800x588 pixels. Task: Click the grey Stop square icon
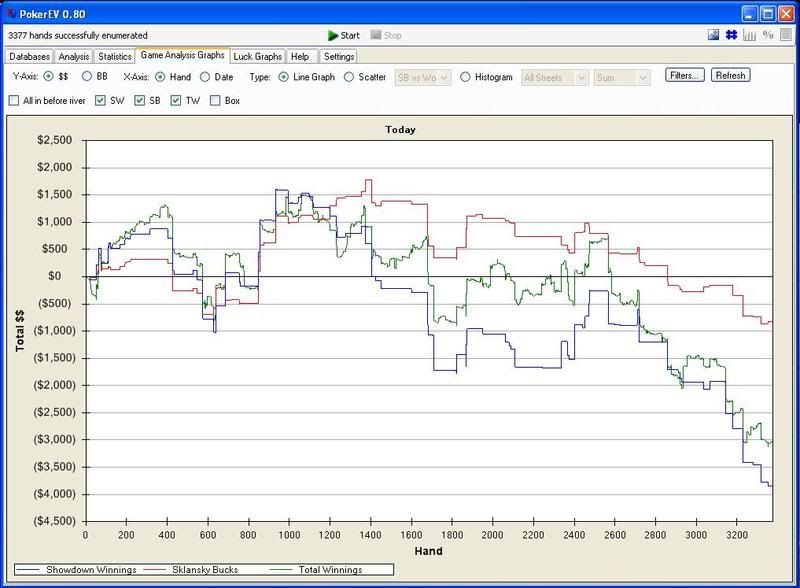376,35
